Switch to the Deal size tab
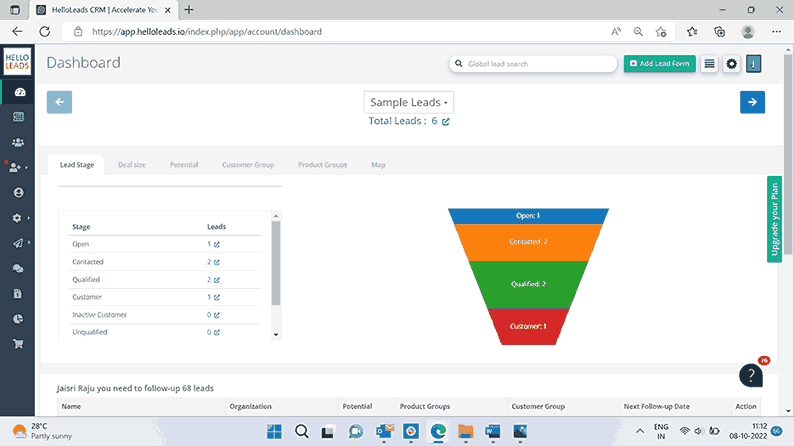This screenshot has width=794, height=446. 131,164
